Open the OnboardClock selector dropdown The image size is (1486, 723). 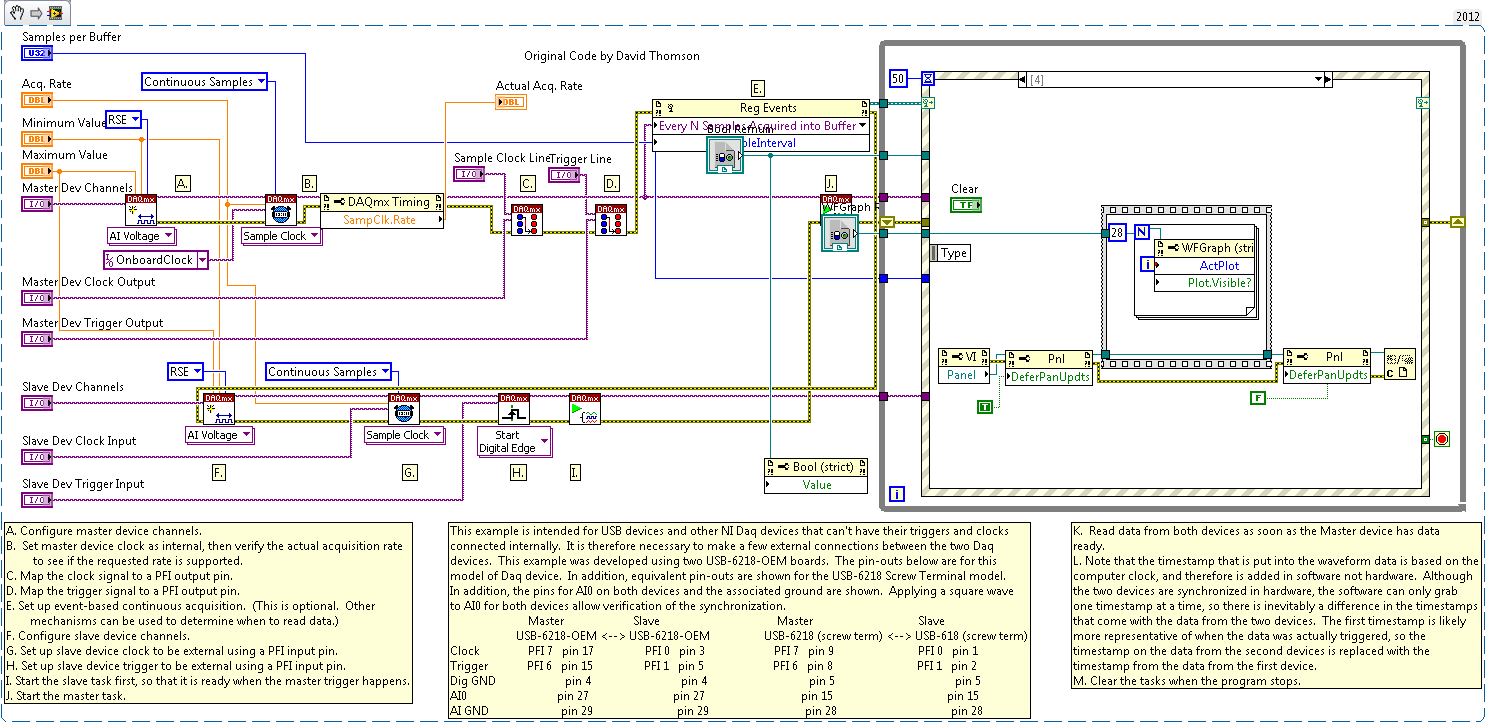point(155,259)
